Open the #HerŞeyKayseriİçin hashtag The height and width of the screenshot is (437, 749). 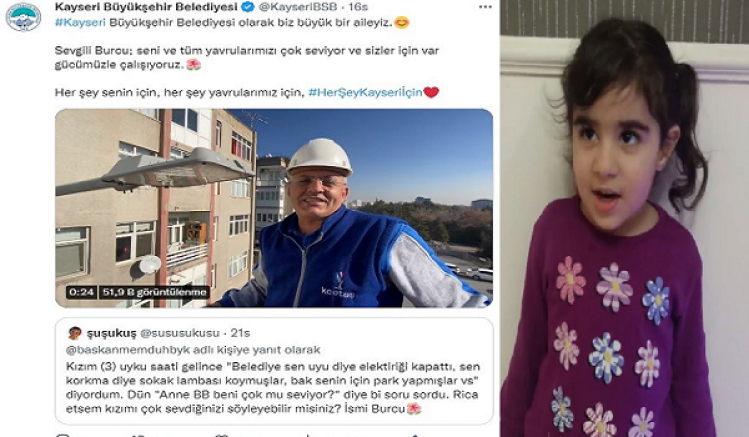[x=365, y=92]
